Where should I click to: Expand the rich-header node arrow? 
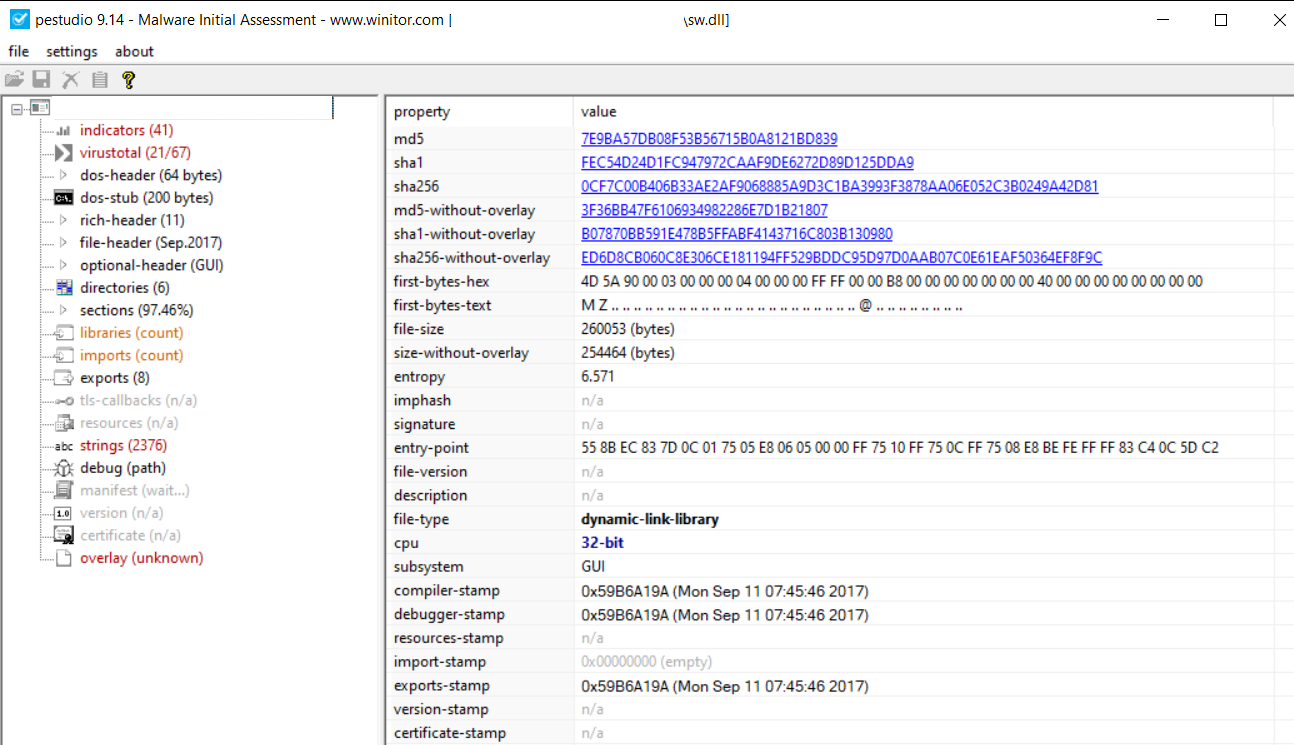pyautogui.click(x=64, y=220)
